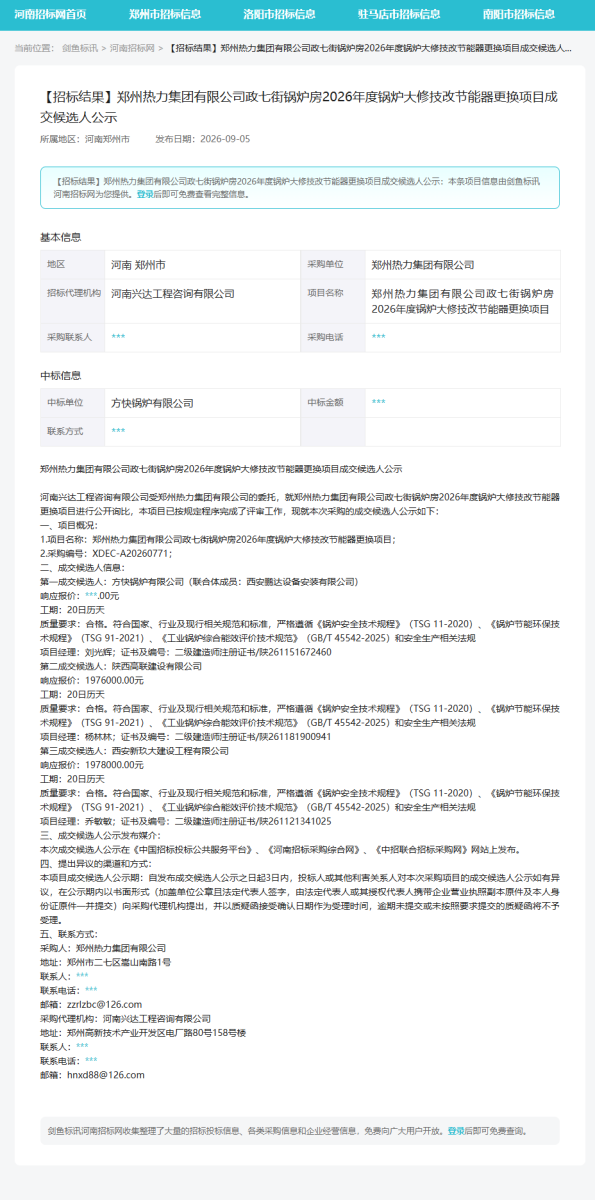This screenshot has width=595, height=1200.
Task: Open 洛阳市招标信息 nav tab
Action: pyautogui.click(x=279, y=14)
